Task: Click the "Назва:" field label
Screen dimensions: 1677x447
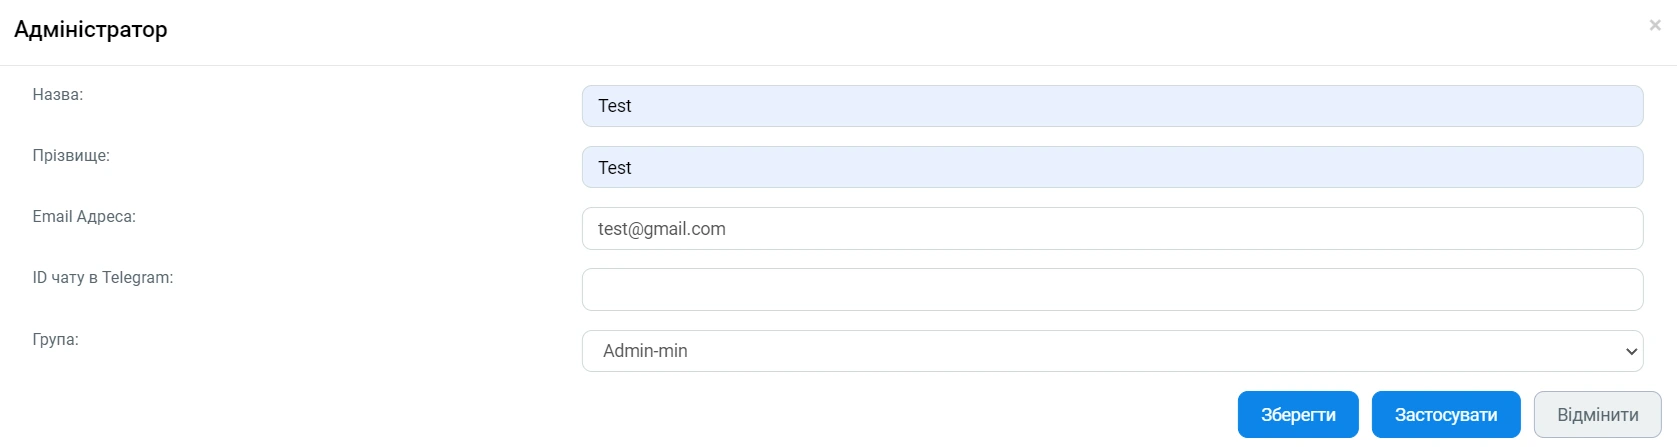Action: tap(58, 95)
